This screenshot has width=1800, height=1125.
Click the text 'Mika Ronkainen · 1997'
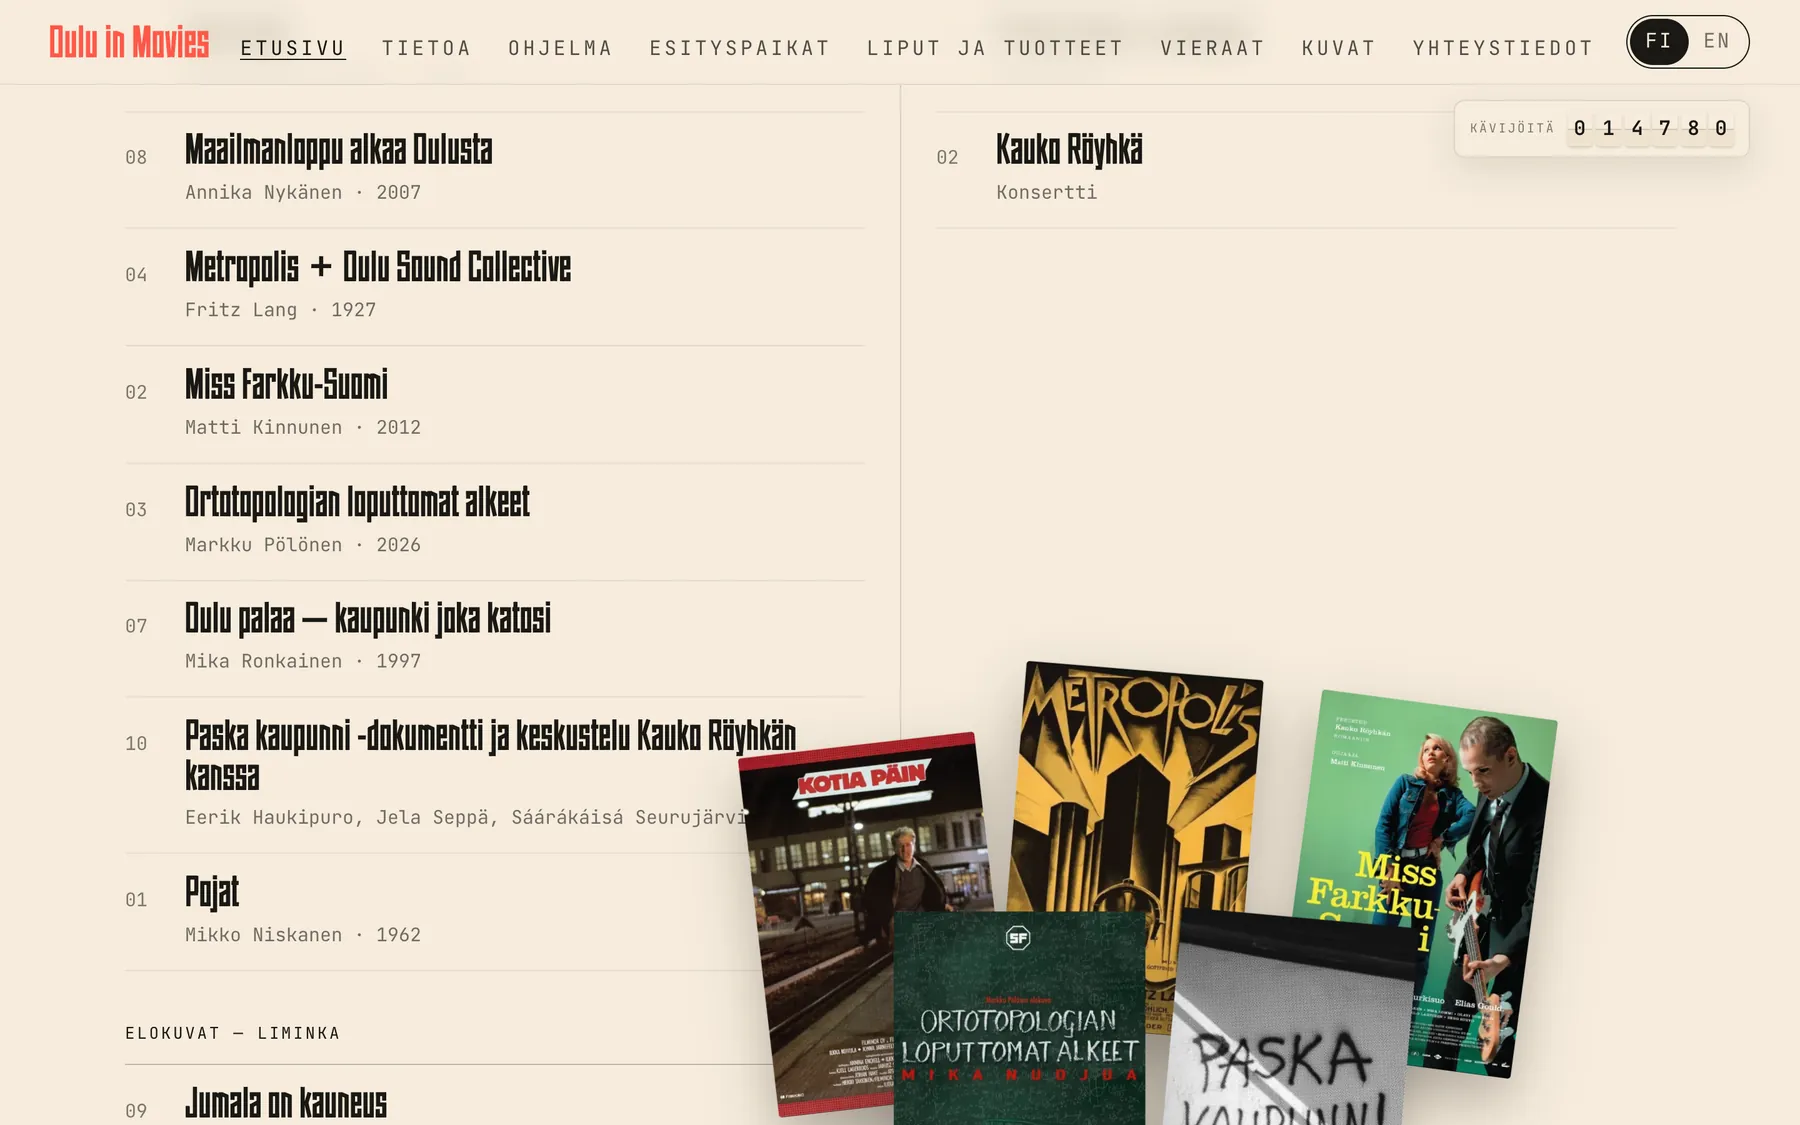pos(303,662)
